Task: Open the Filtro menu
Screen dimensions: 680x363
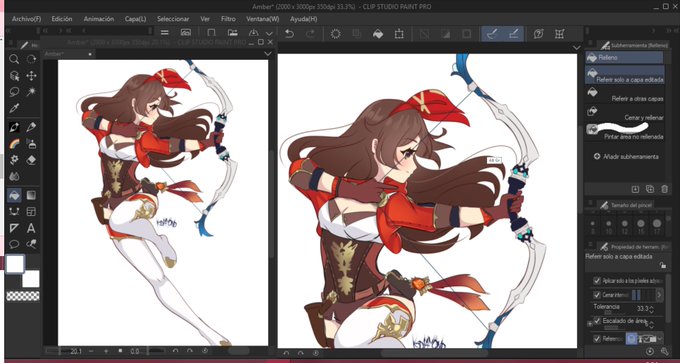Action: click(228, 19)
